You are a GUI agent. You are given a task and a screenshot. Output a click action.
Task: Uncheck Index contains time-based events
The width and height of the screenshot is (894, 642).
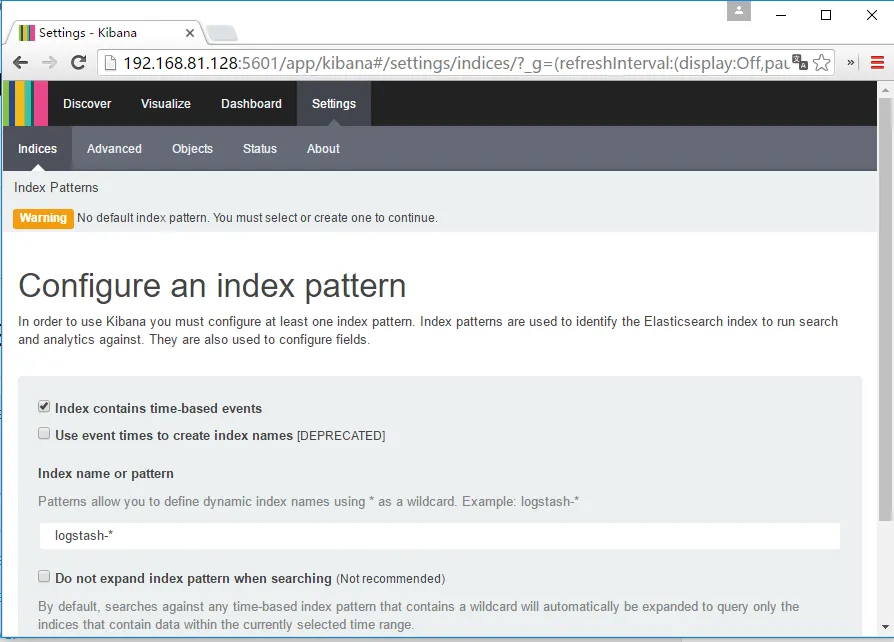(44, 407)
